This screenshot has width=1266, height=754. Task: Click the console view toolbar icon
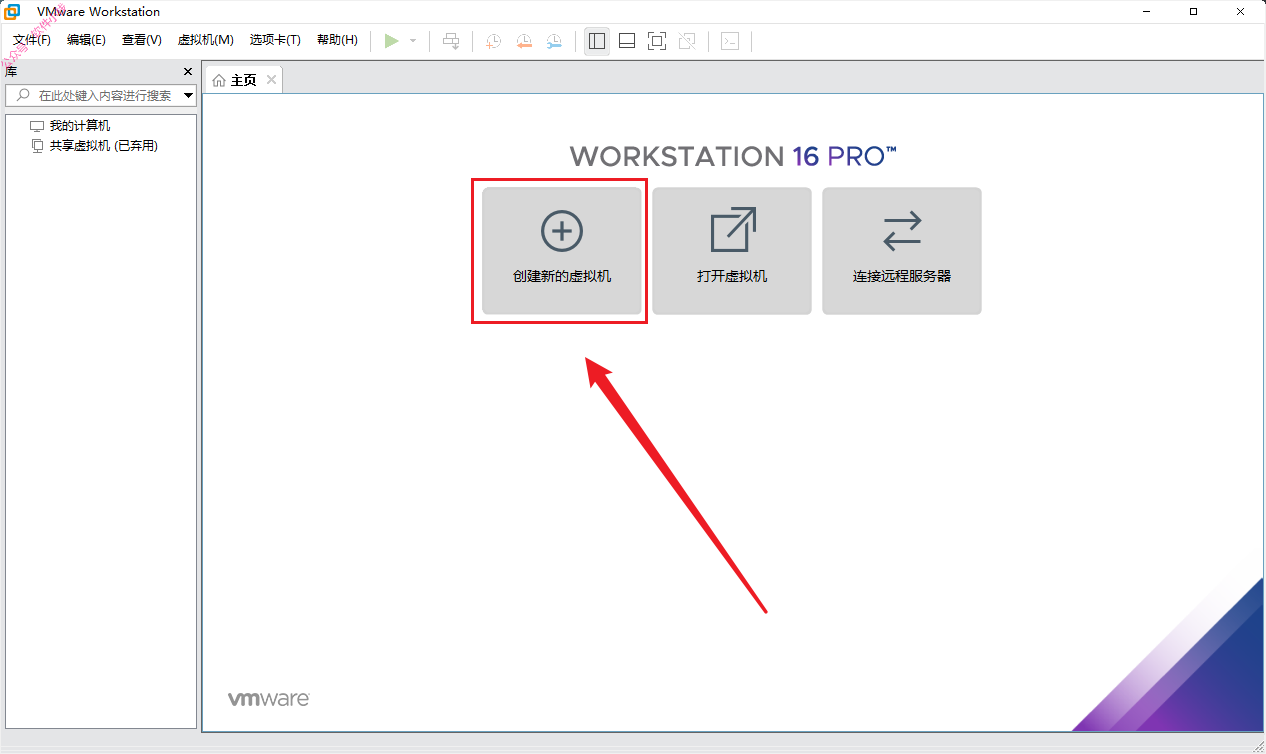(x=730, y=41)
